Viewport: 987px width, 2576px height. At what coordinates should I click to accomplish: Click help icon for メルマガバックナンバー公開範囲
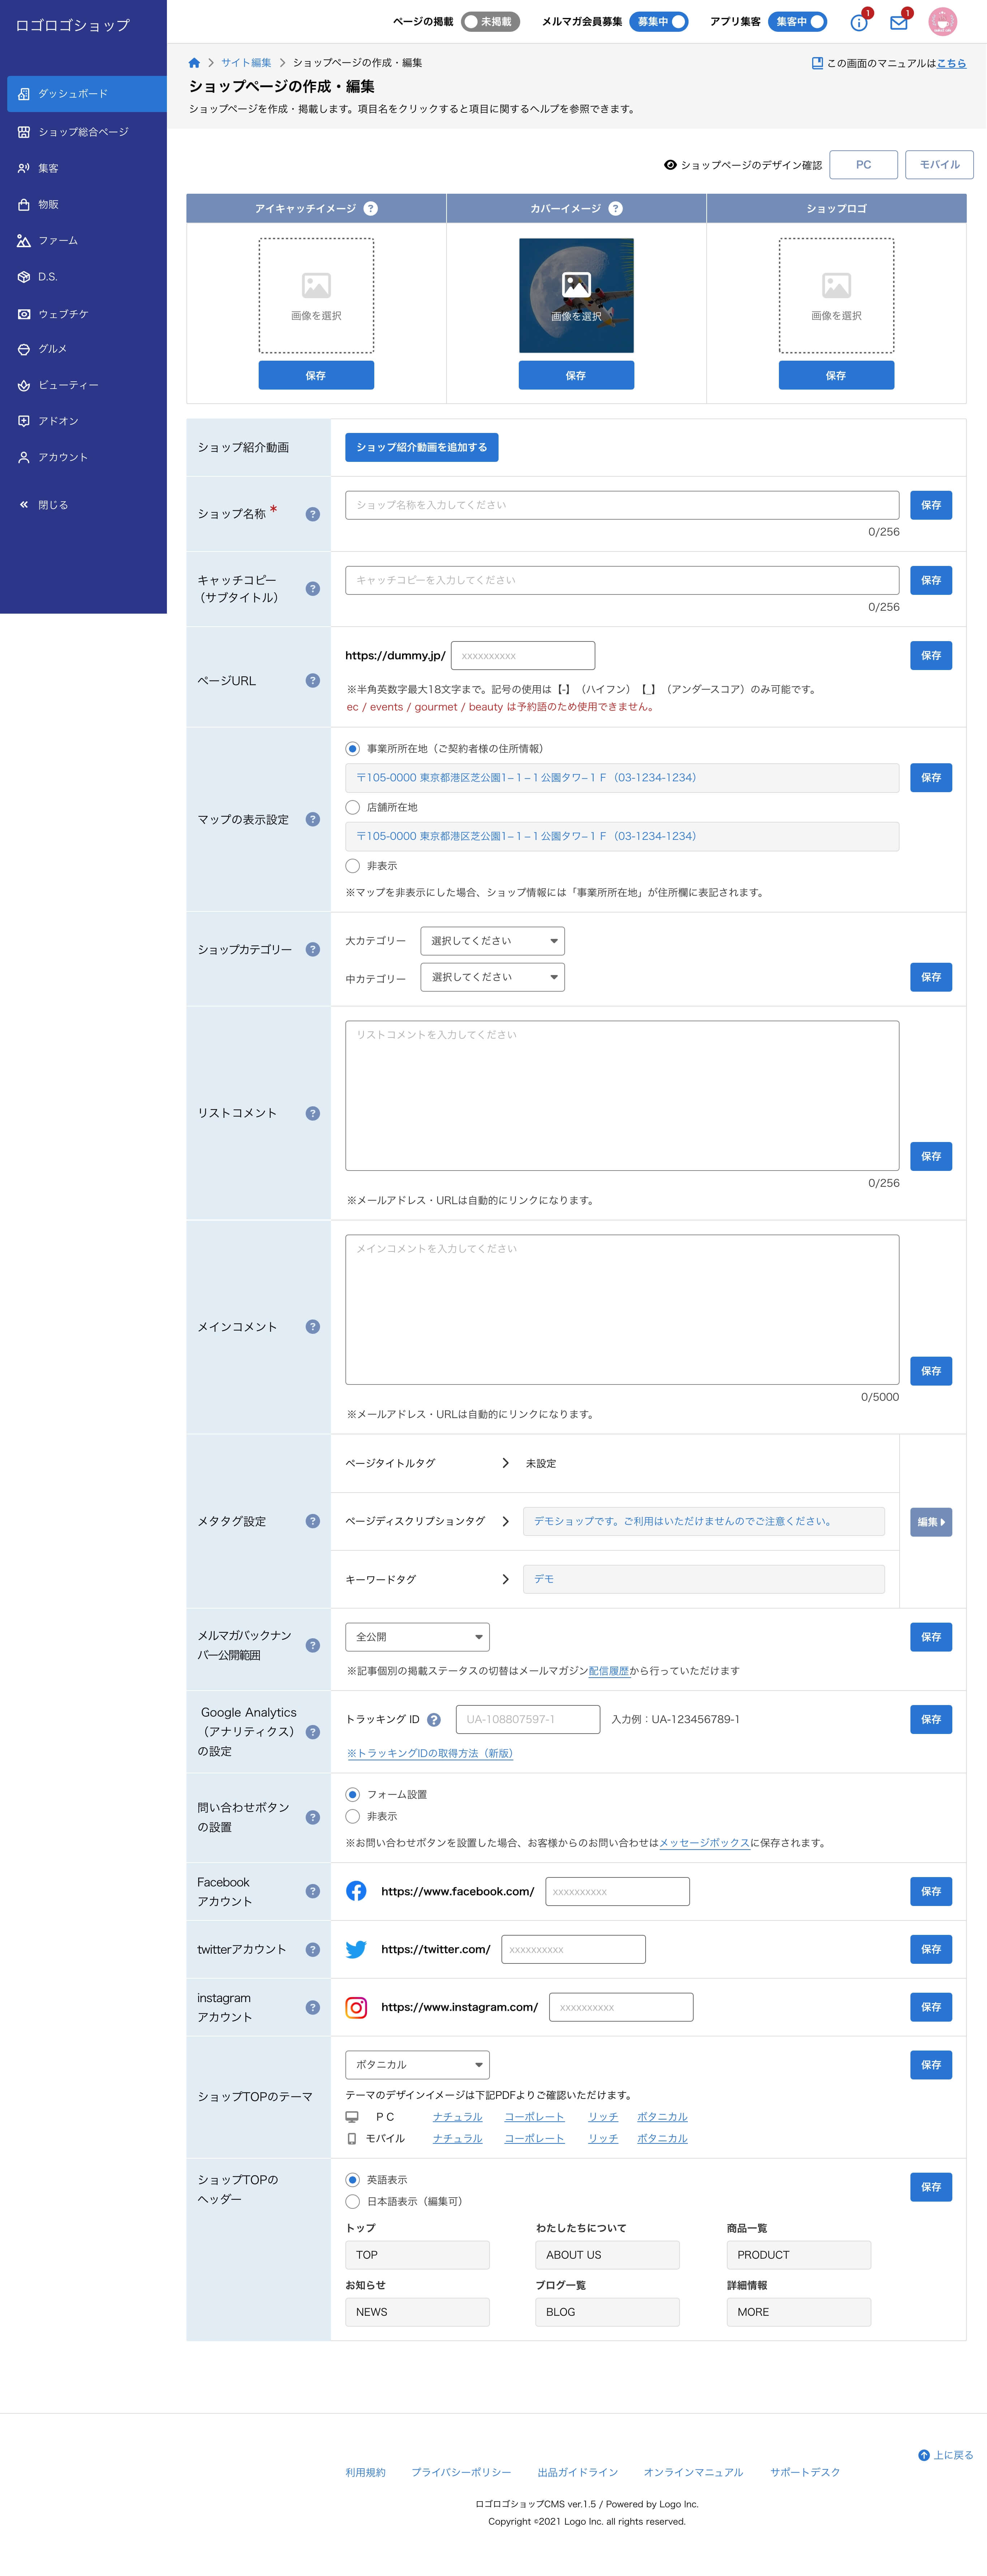pyautogui.click(x=313, y=1645)
